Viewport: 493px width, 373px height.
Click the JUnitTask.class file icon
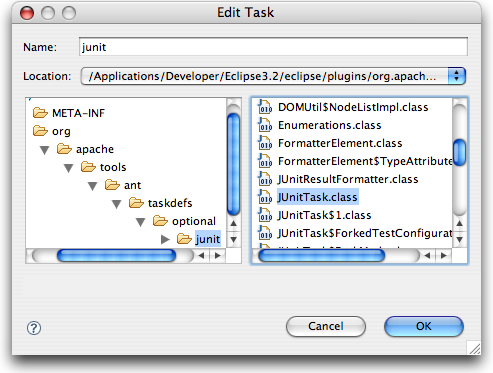(x=265, y=197)
